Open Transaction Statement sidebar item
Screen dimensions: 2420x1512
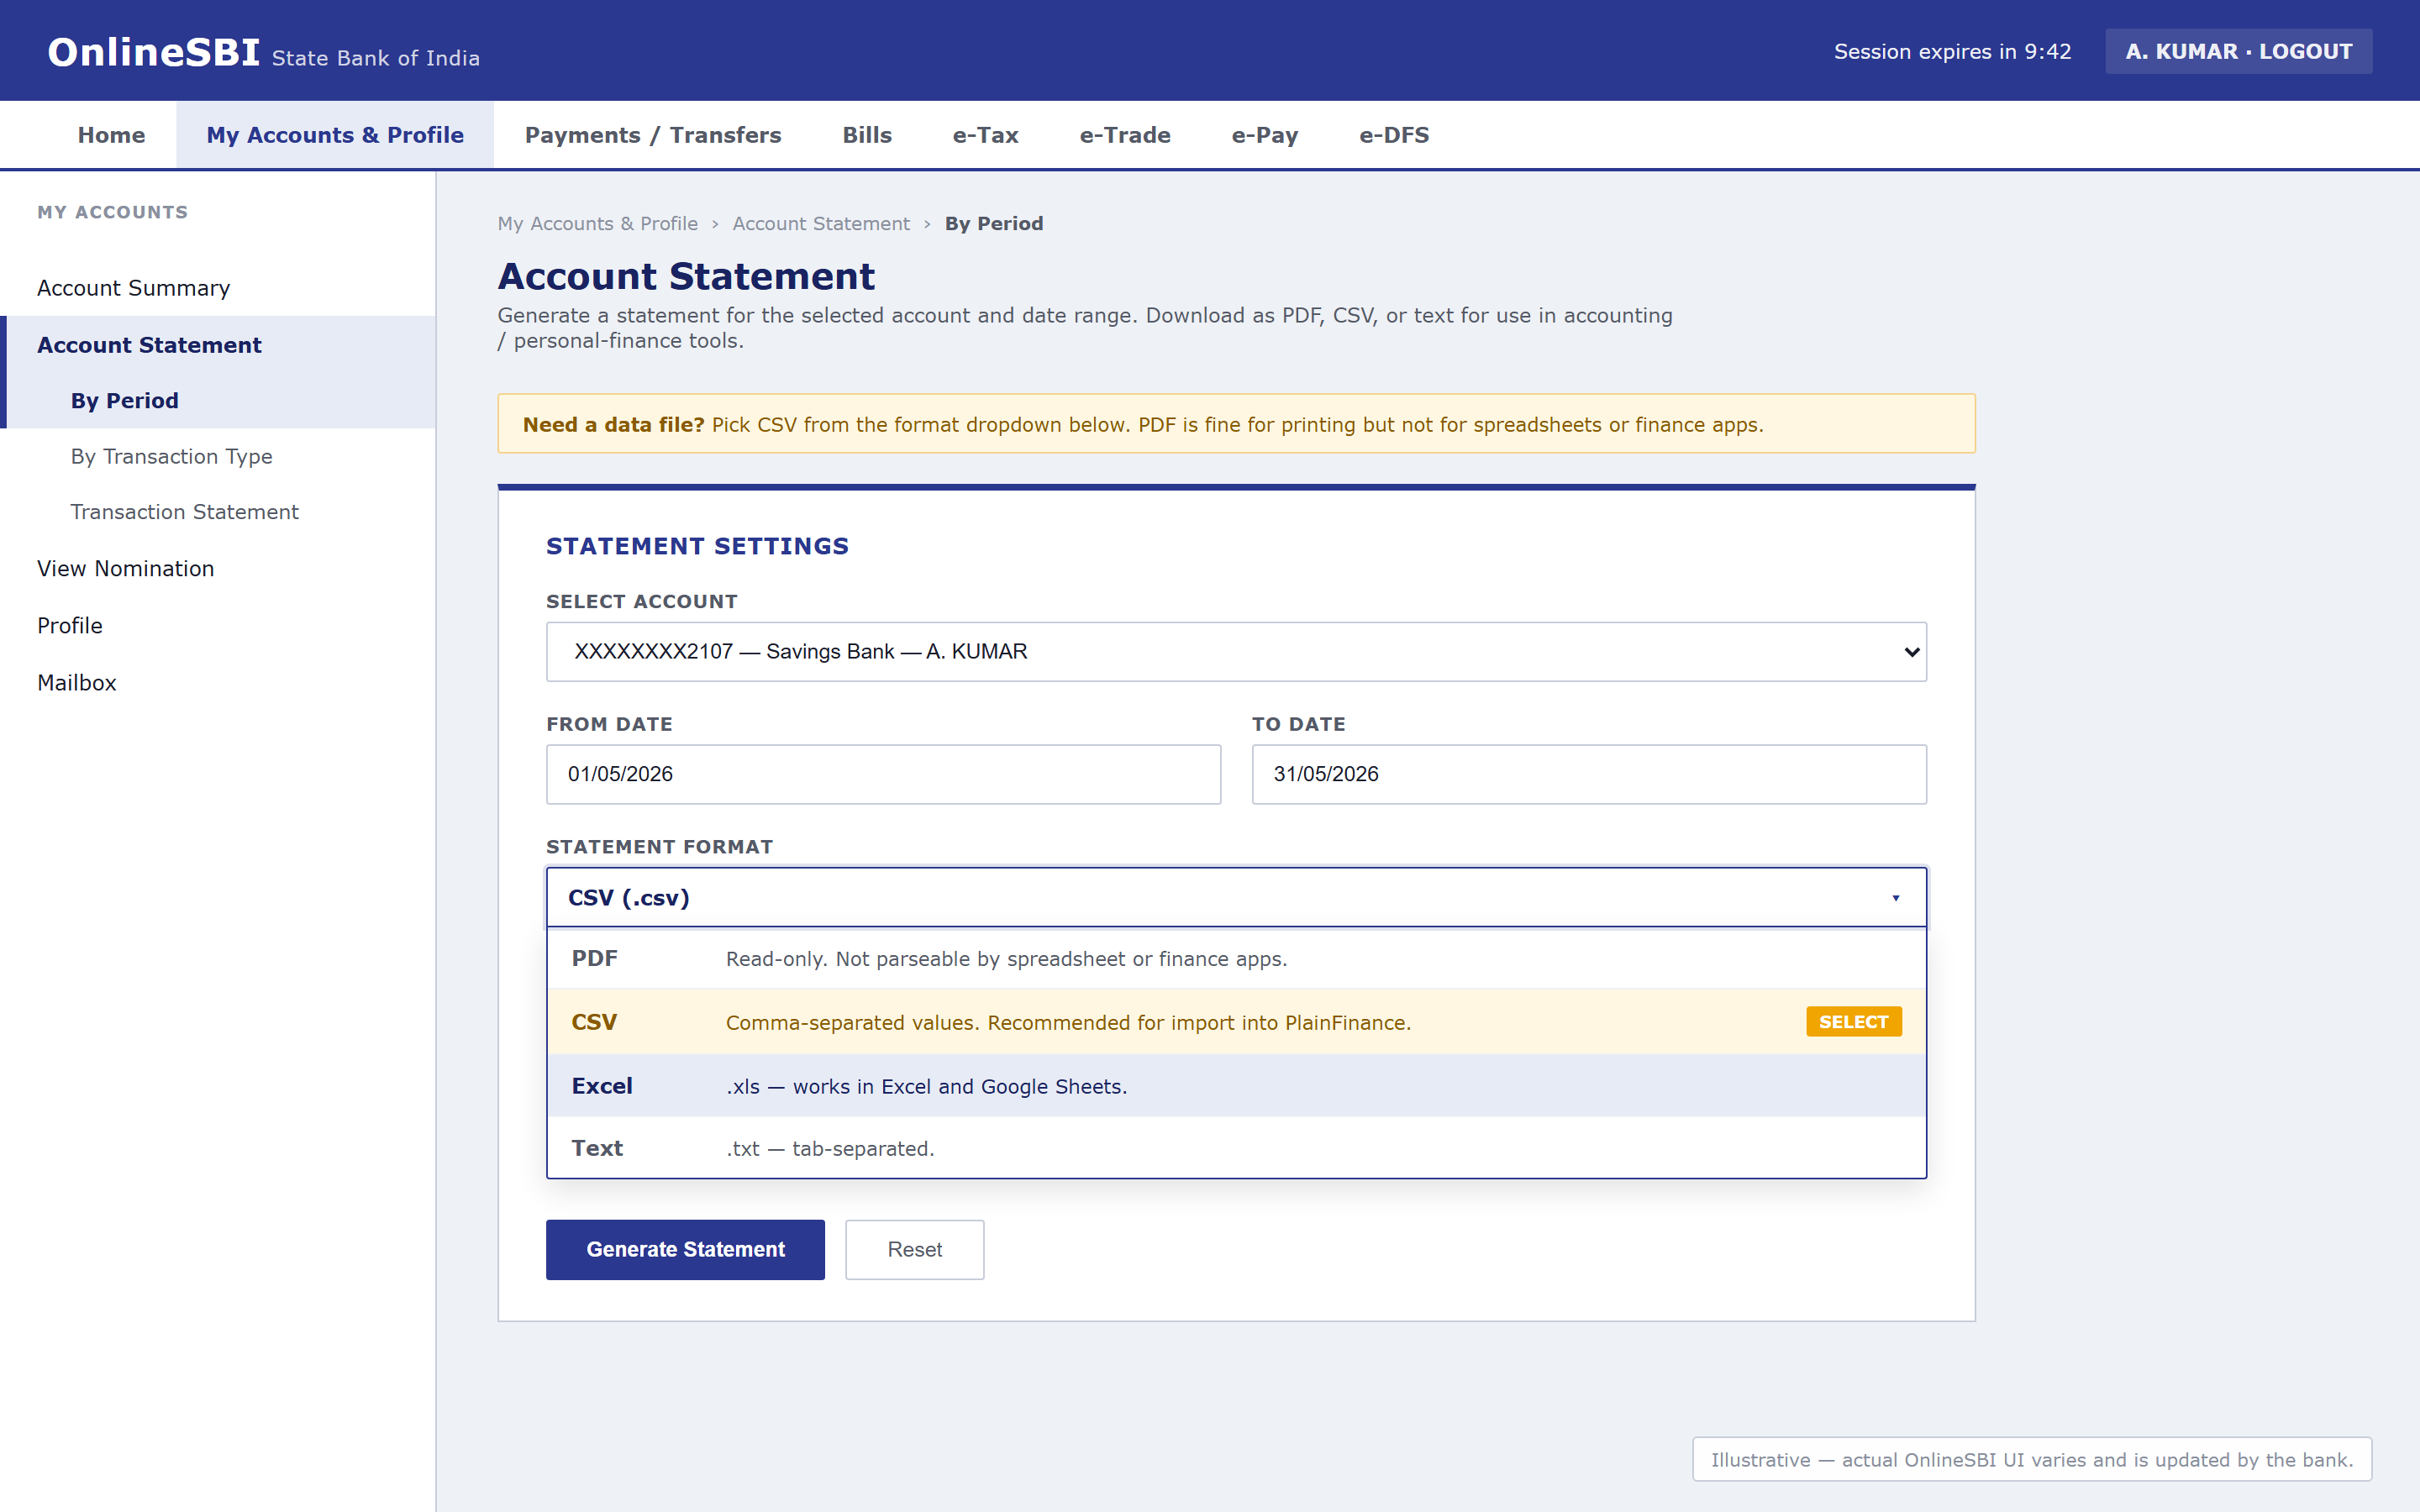[218, 512]
